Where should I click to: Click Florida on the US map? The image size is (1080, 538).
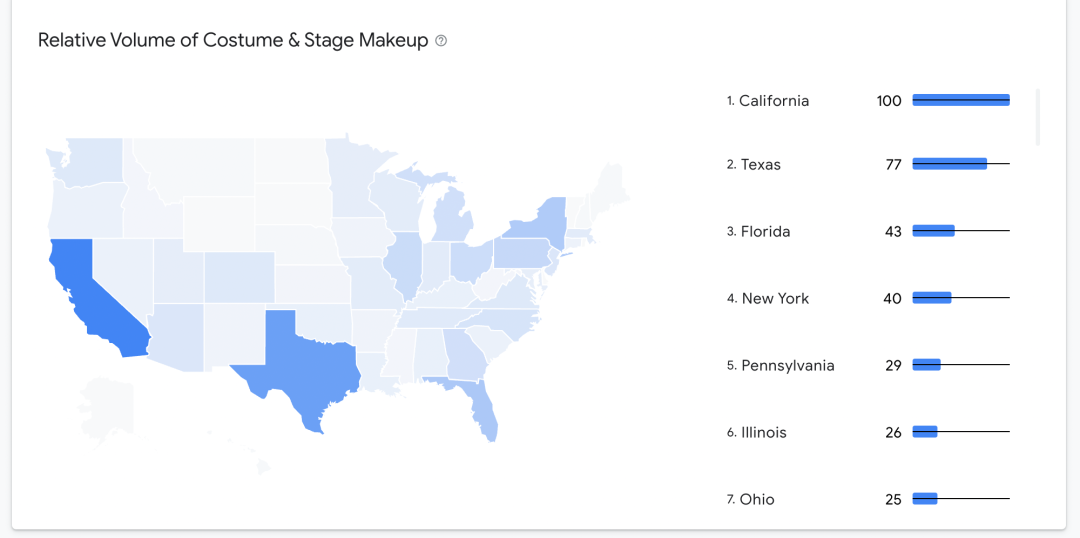click(484, 412)
